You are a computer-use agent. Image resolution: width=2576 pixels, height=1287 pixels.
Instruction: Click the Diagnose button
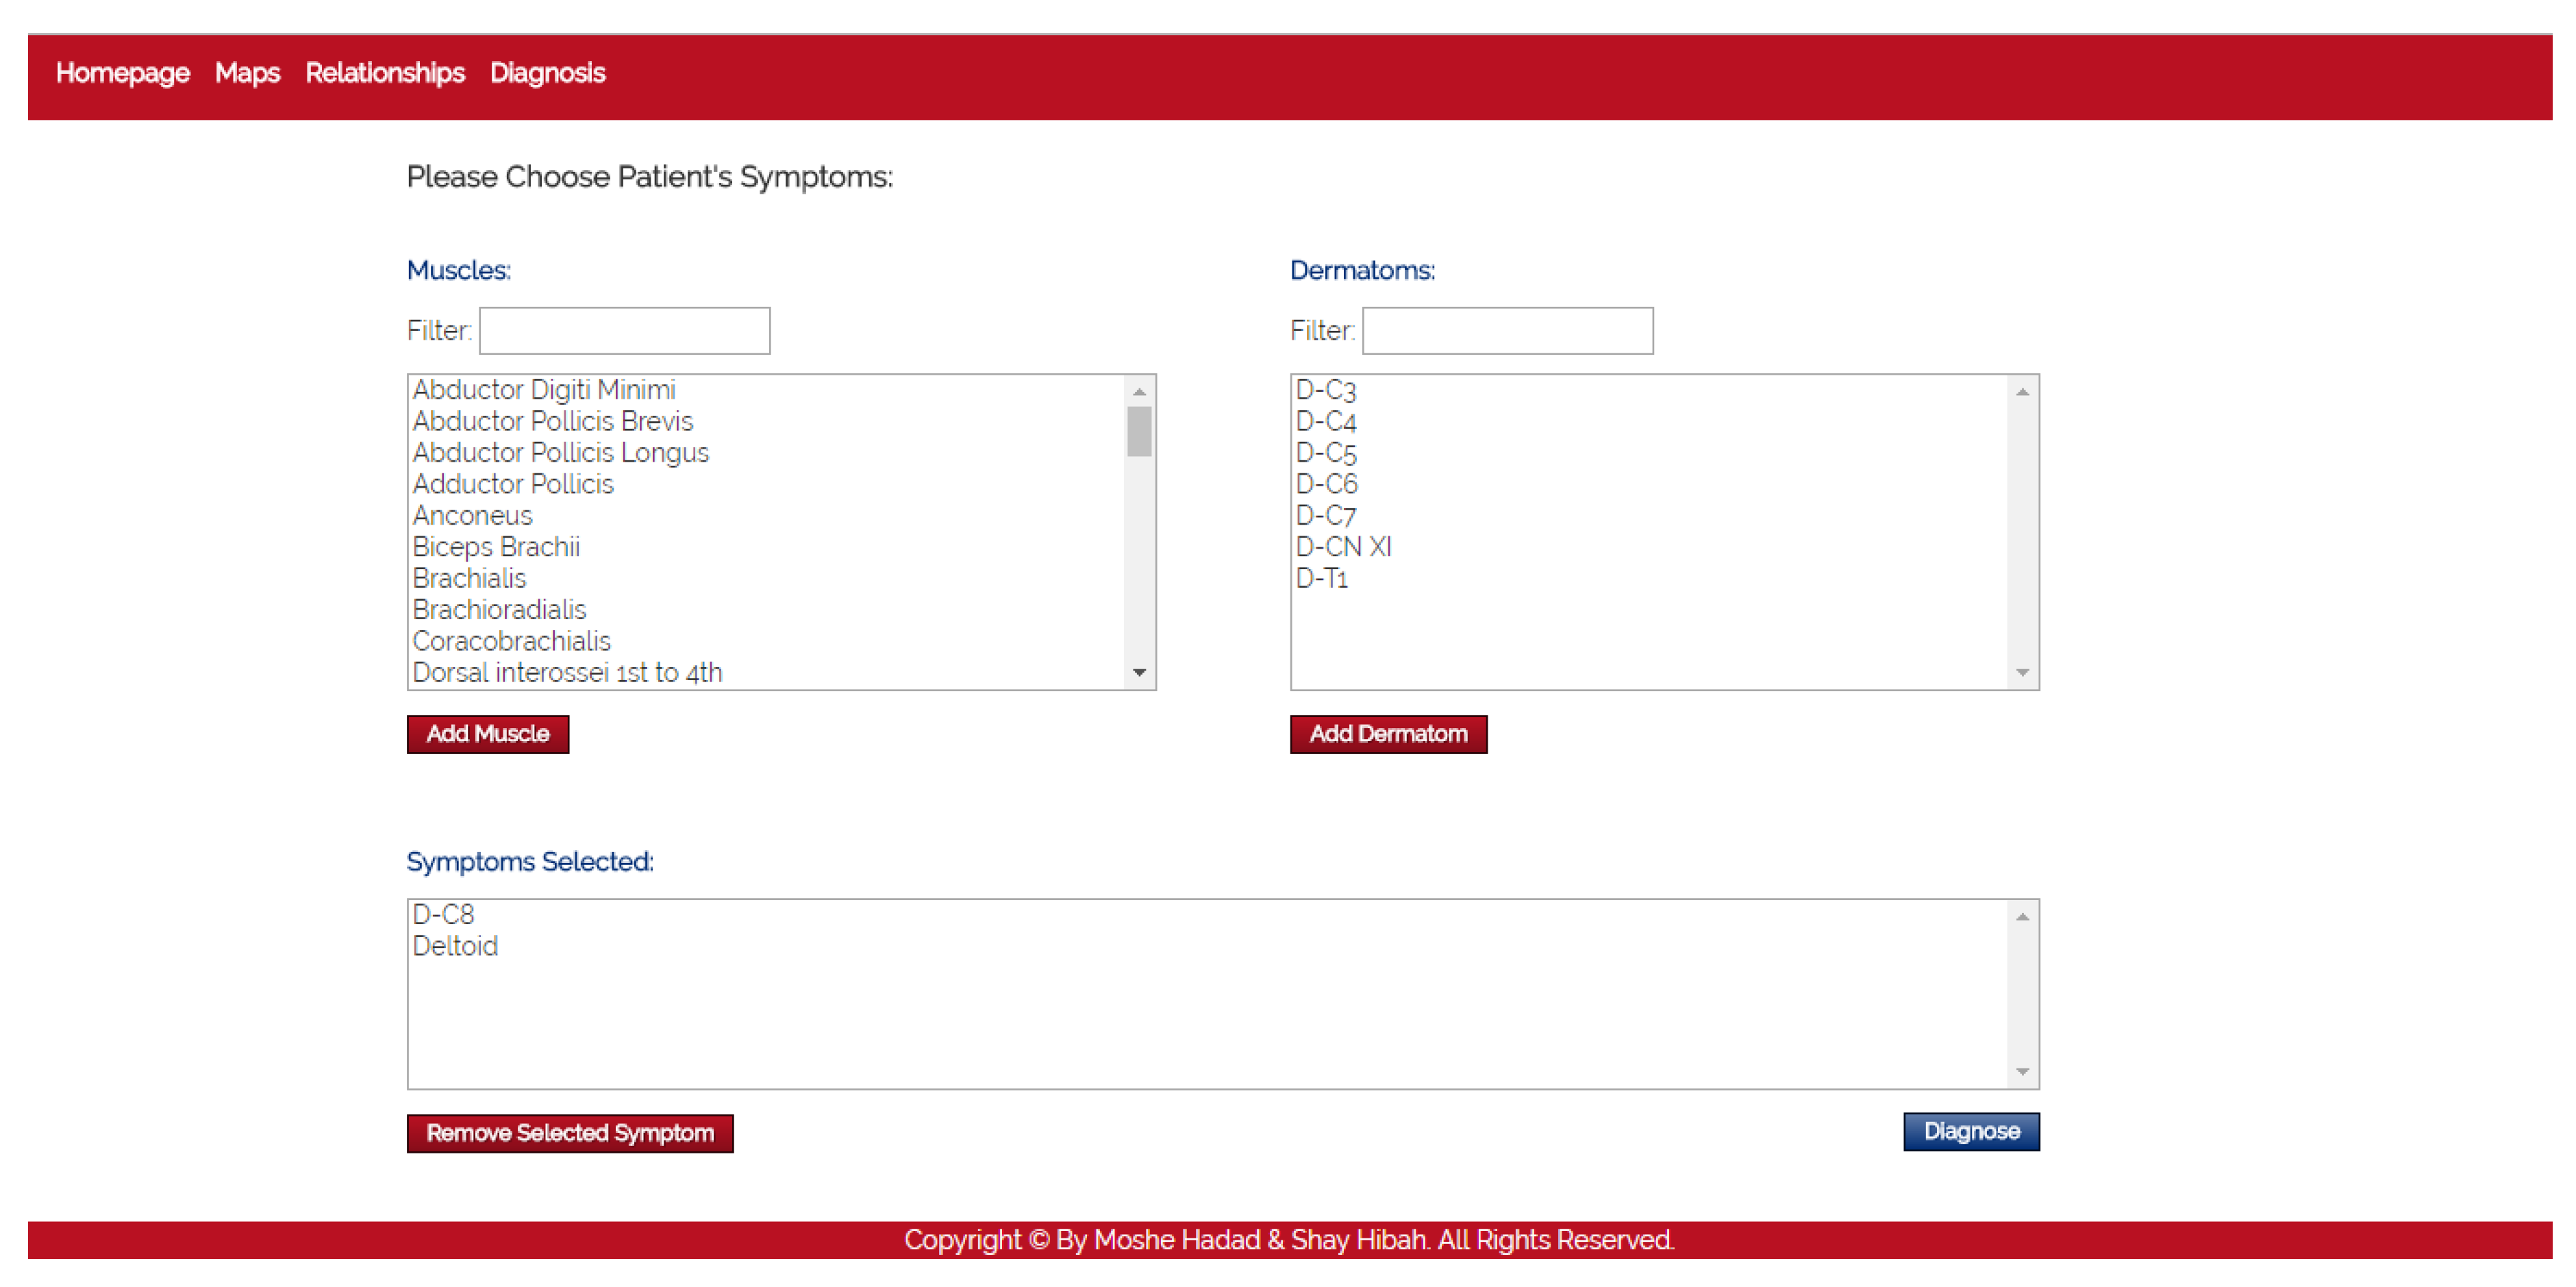(1971, 1131)
